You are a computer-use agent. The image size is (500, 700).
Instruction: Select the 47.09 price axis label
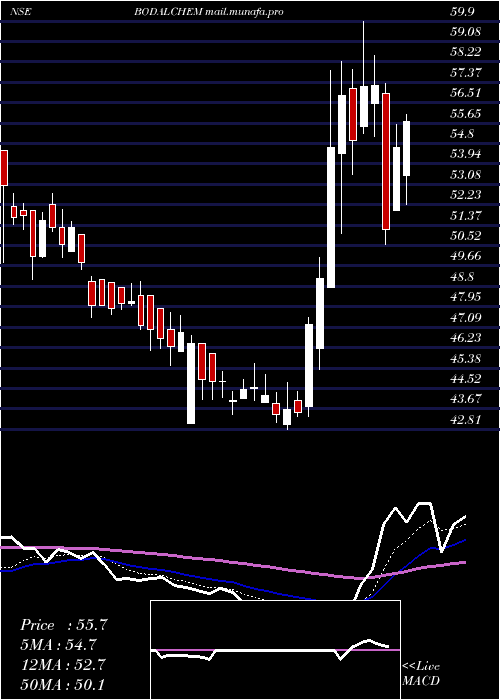[465, 318]
